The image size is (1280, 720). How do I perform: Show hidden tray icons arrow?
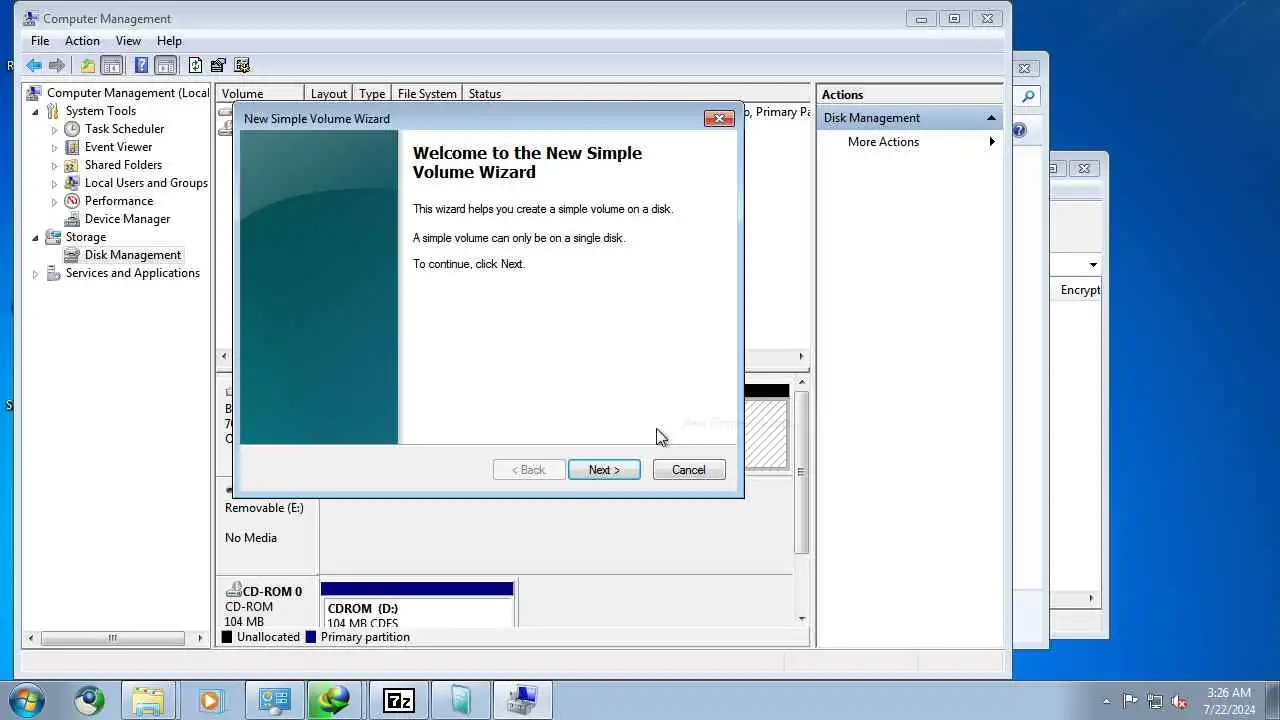[x=1106, y=701]
